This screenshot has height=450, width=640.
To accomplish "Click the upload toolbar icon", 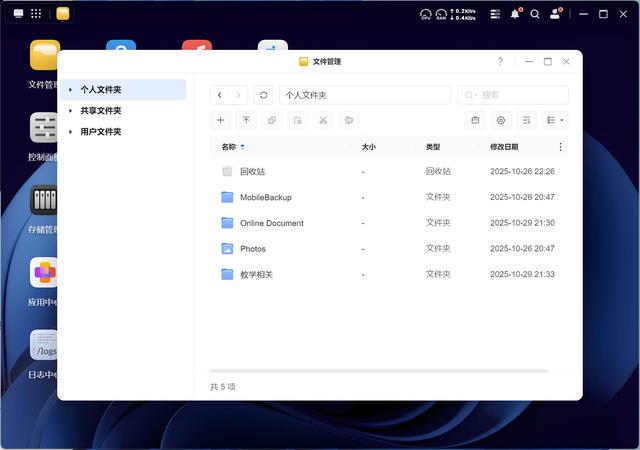I will [246, 120].
